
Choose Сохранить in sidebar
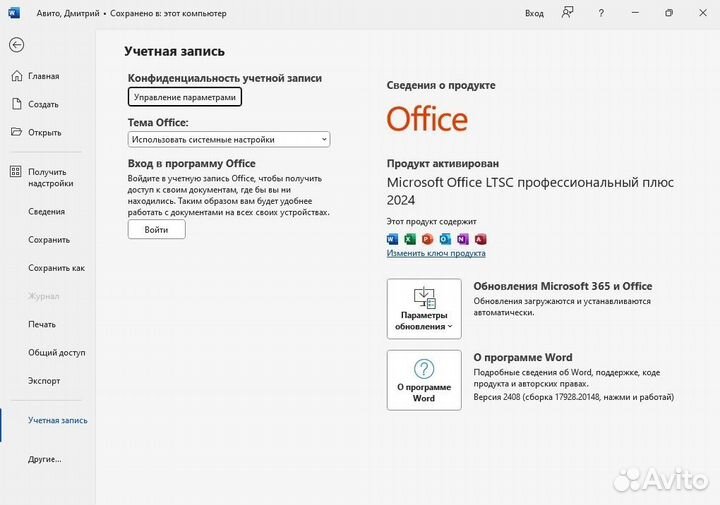(x=49, y=240)
